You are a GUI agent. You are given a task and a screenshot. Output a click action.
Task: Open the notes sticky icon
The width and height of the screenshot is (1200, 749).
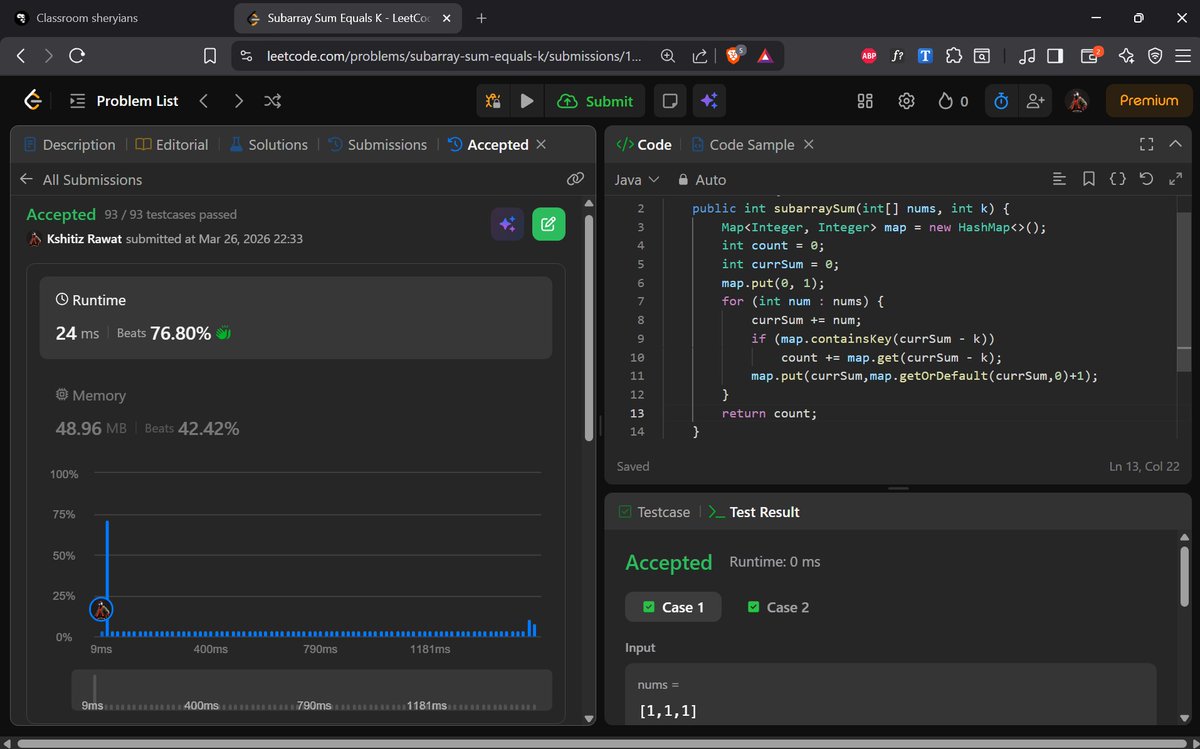pyautogui.click(x=670, y=101)
